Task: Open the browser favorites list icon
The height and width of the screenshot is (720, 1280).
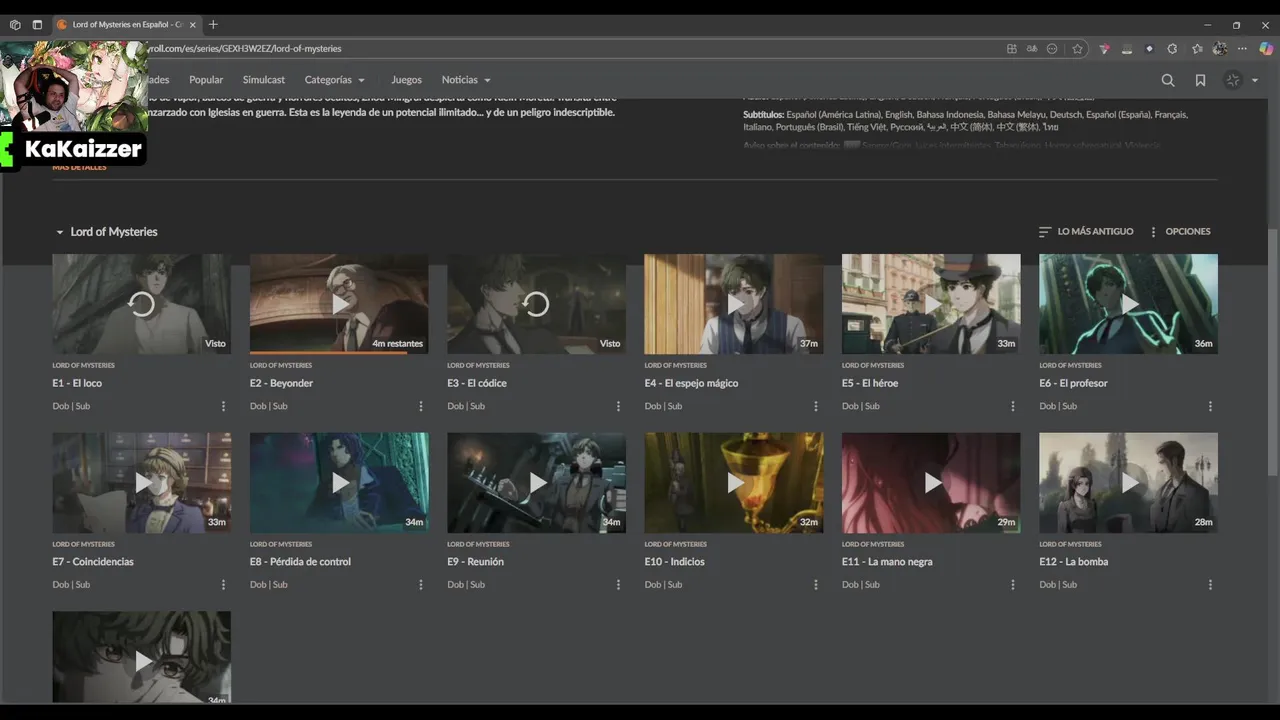Action: [1197, 48]
